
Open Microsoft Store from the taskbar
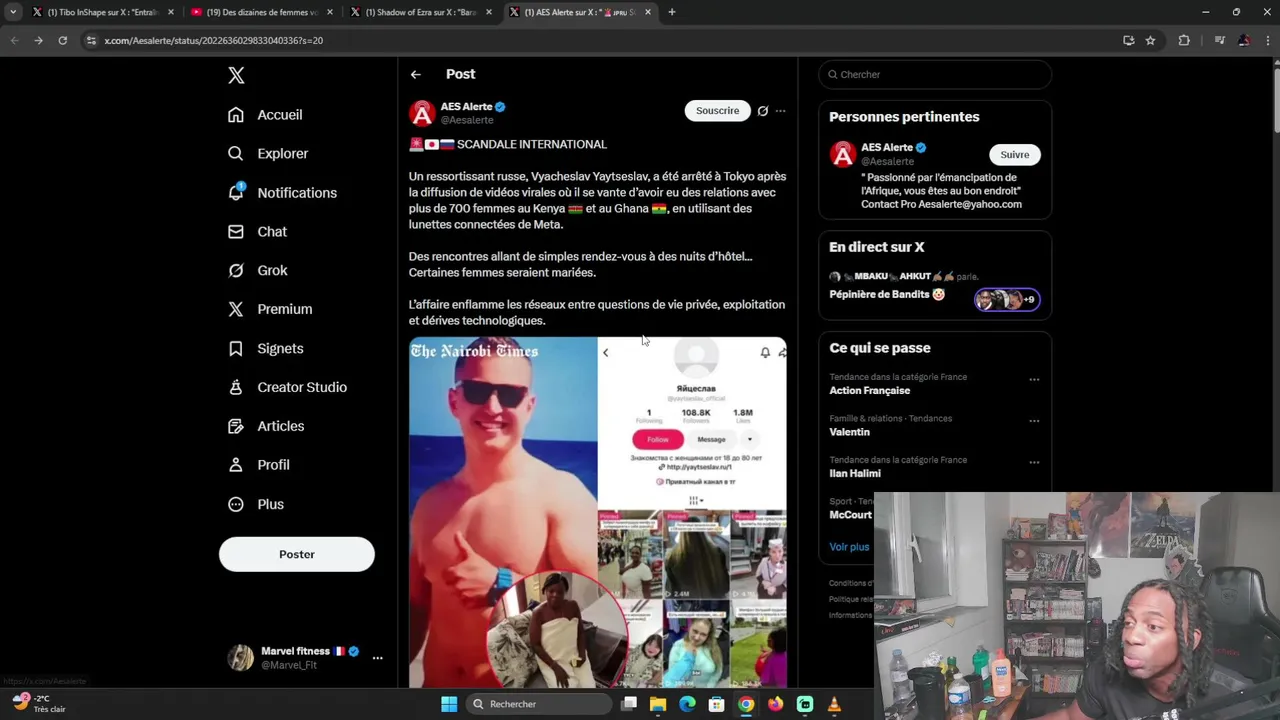(717, 704)
